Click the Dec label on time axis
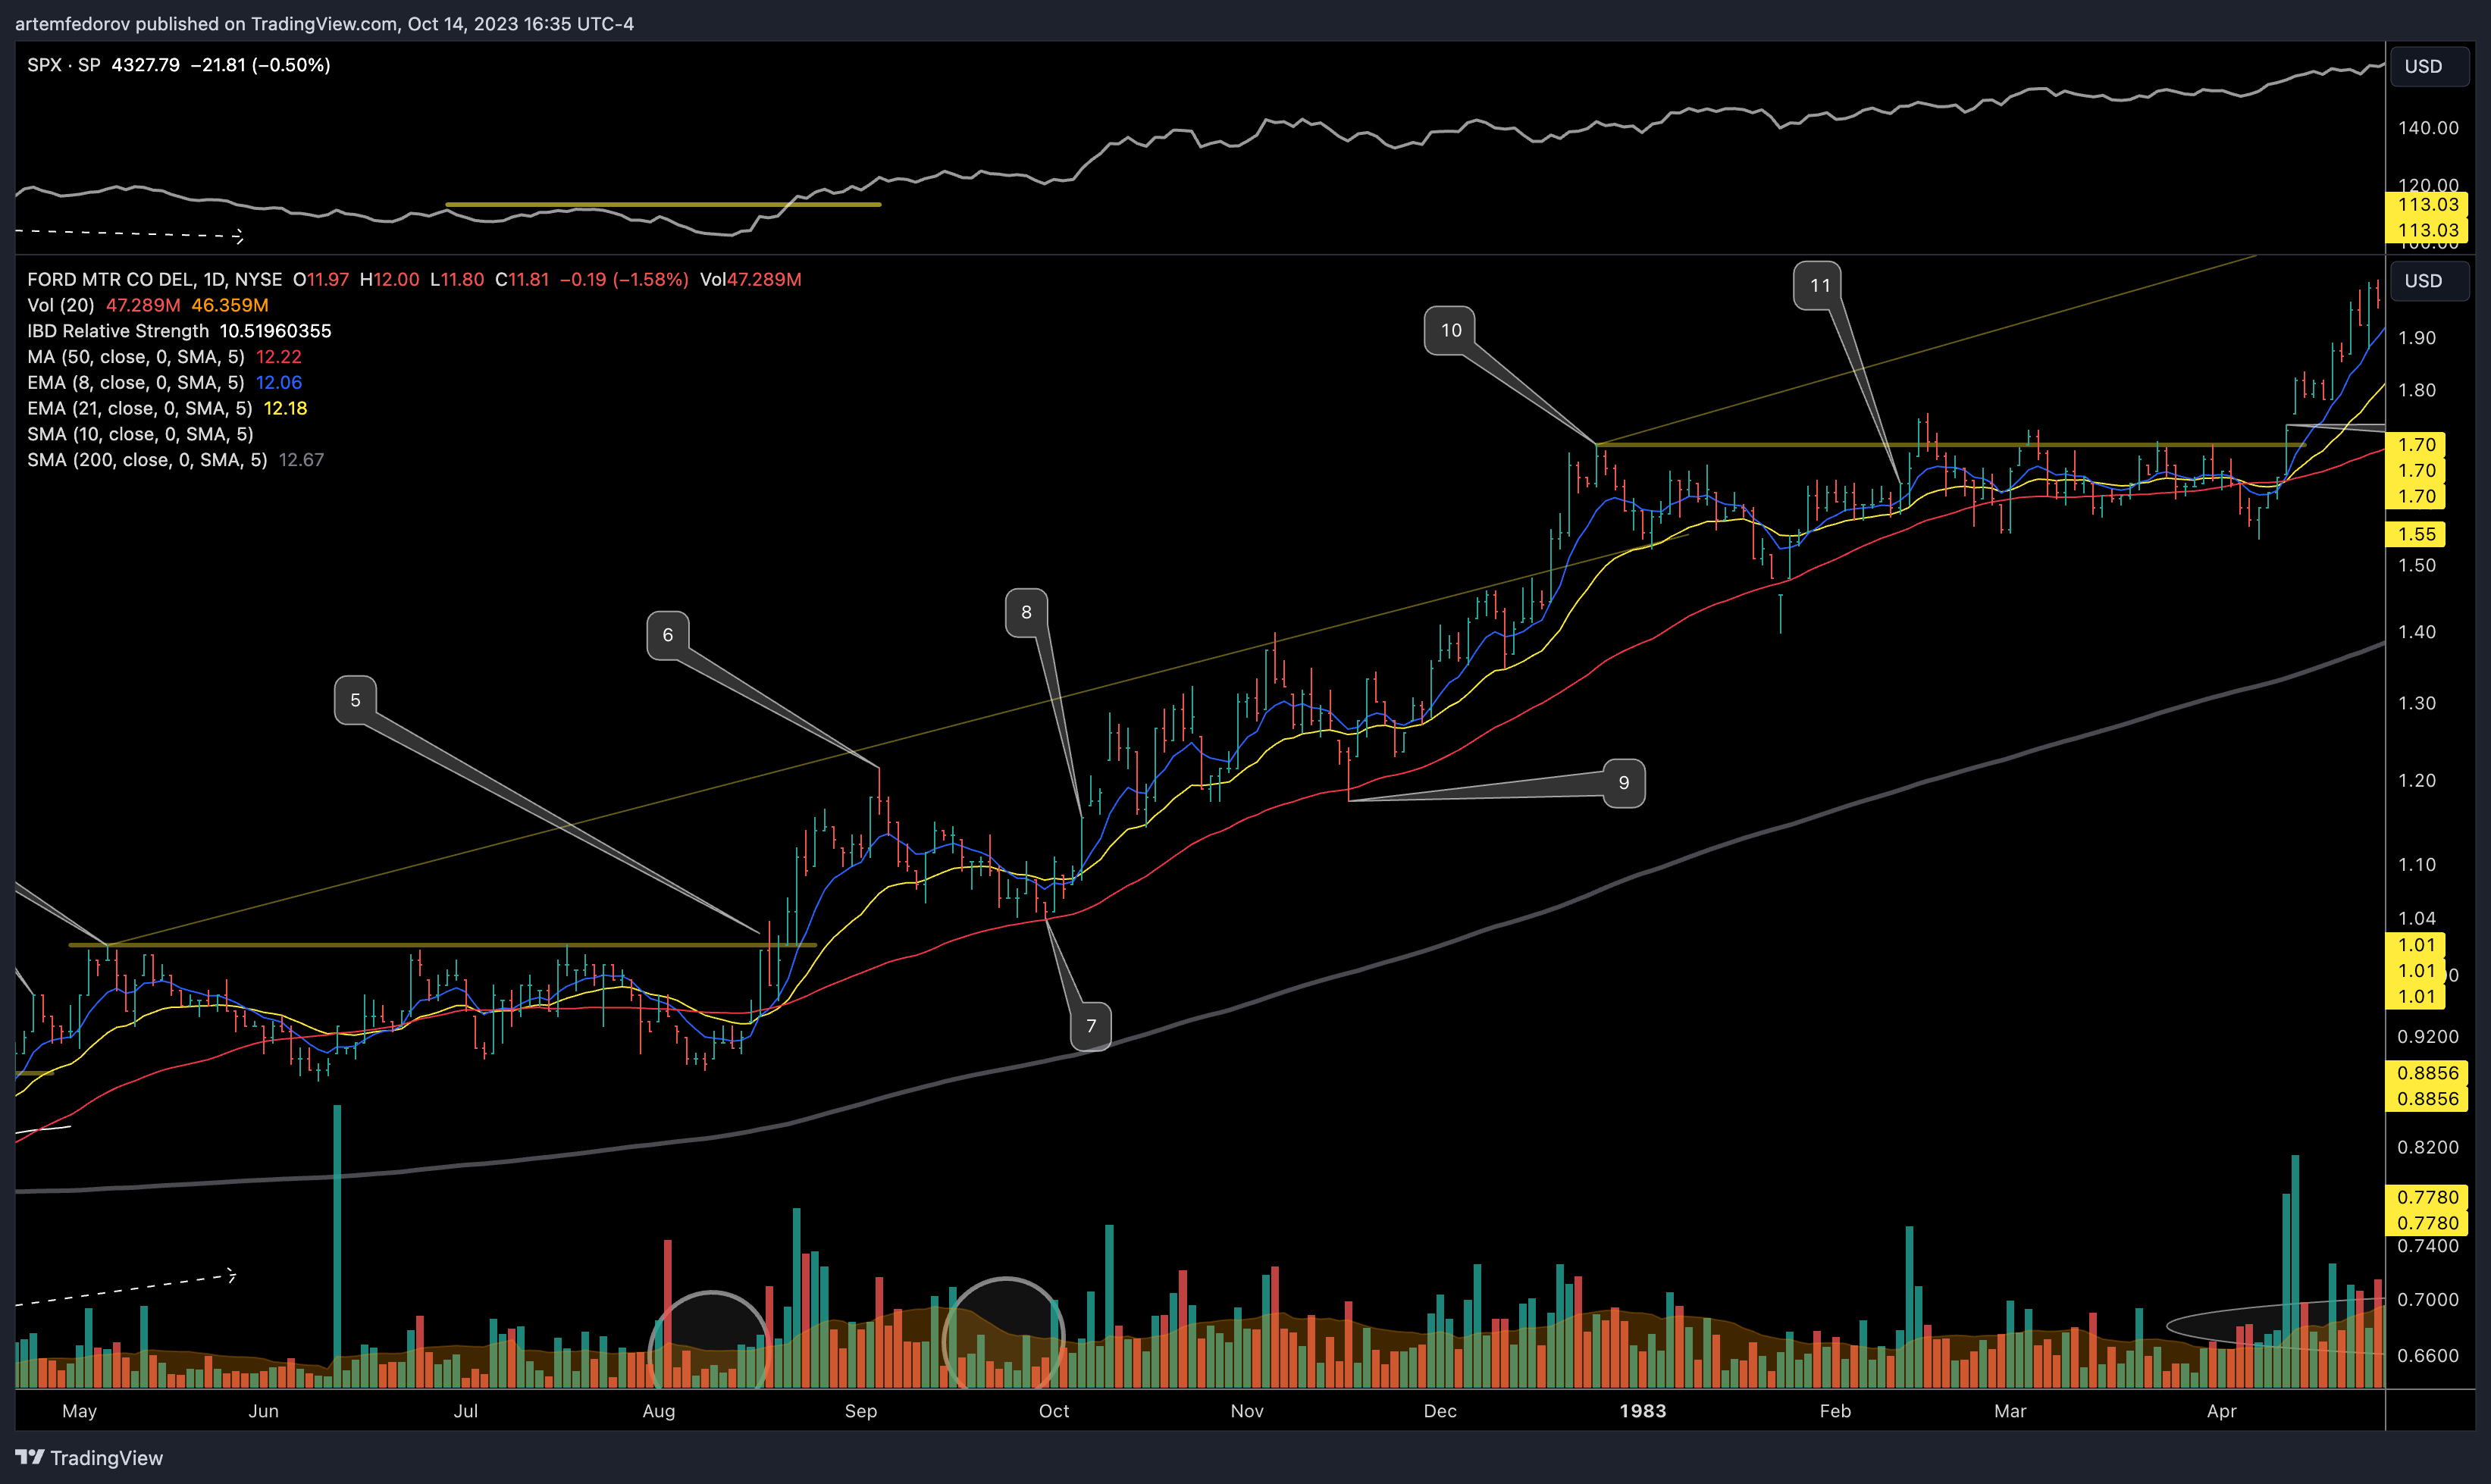Viewport: 2491px width, 1484px height. 1440,1411
